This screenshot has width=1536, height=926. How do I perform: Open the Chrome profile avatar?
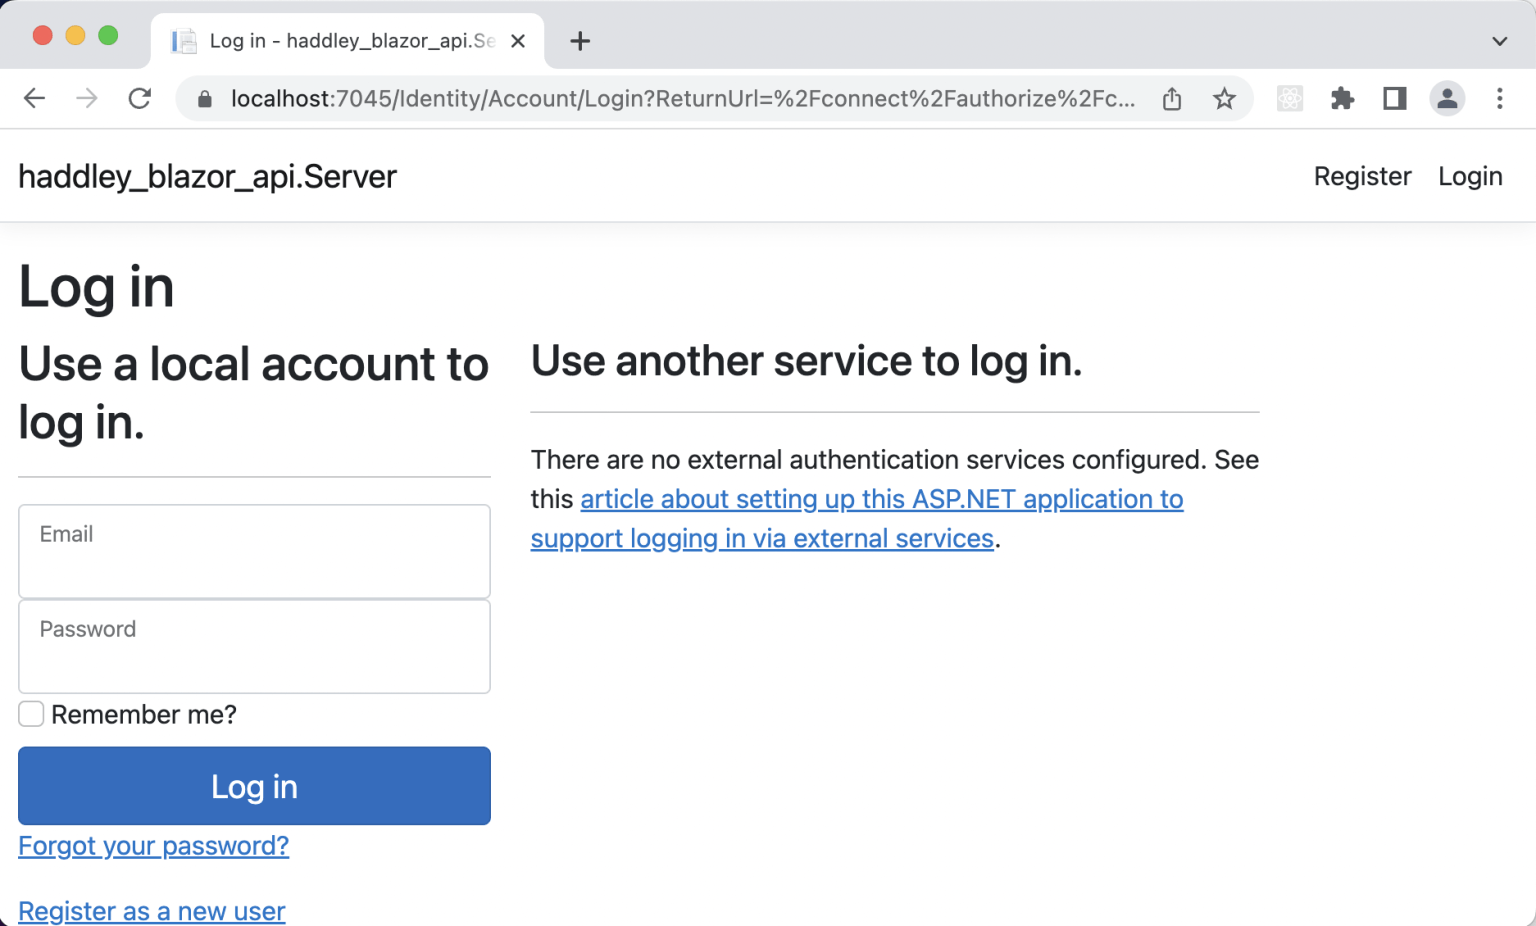1446,98
